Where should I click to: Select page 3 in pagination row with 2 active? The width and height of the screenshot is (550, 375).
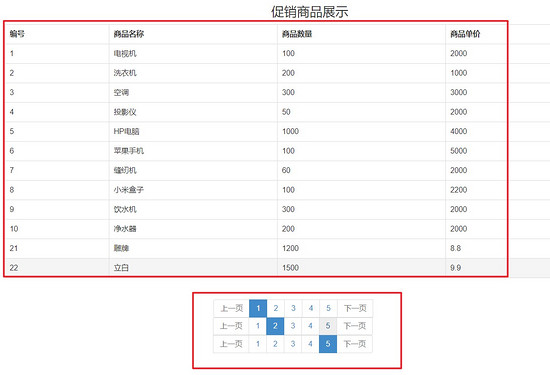(293, 326)
